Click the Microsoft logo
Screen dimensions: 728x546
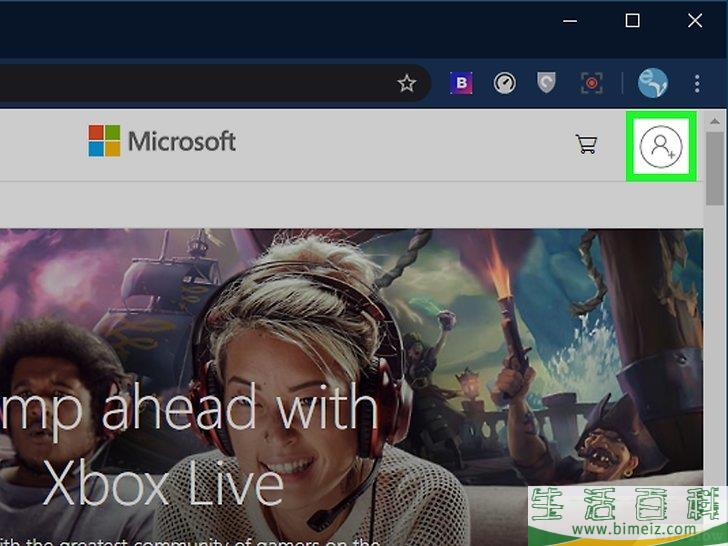pos(162,141)
